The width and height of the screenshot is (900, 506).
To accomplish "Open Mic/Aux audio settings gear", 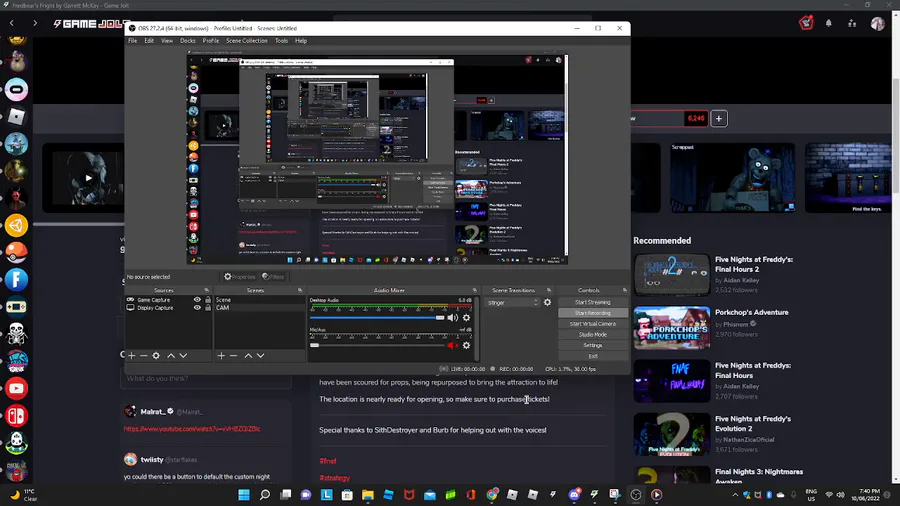I will click(x=467, y=345).
